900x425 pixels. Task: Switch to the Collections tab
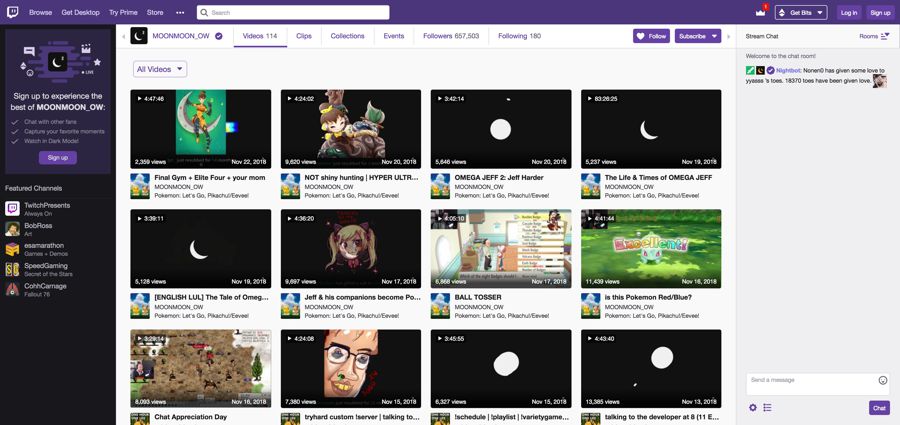(347, 36)
